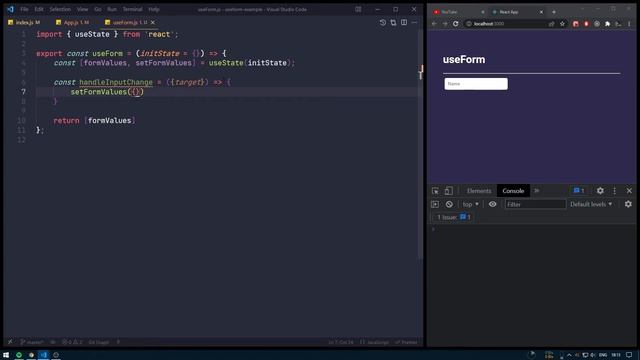Open errors and warnings in status bar
The image size is (640, 360).
[x=72, y=342]
